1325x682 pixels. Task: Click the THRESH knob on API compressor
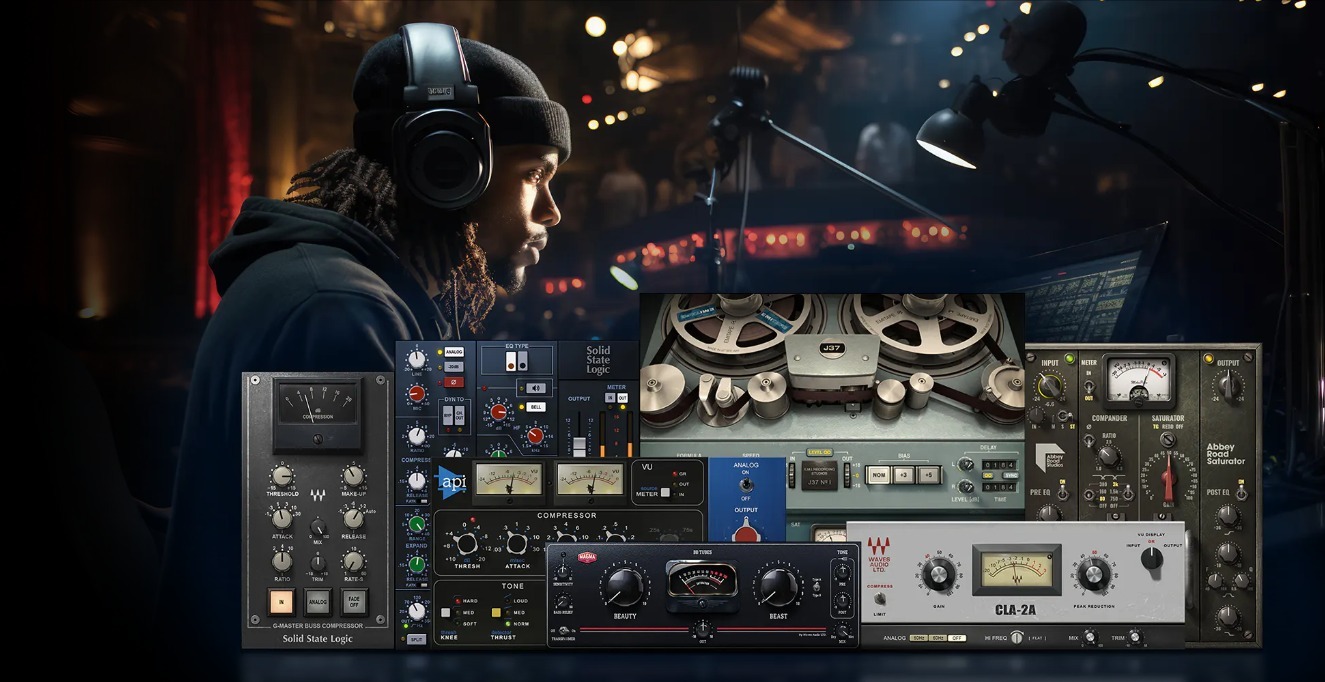[x=466, y=544]
